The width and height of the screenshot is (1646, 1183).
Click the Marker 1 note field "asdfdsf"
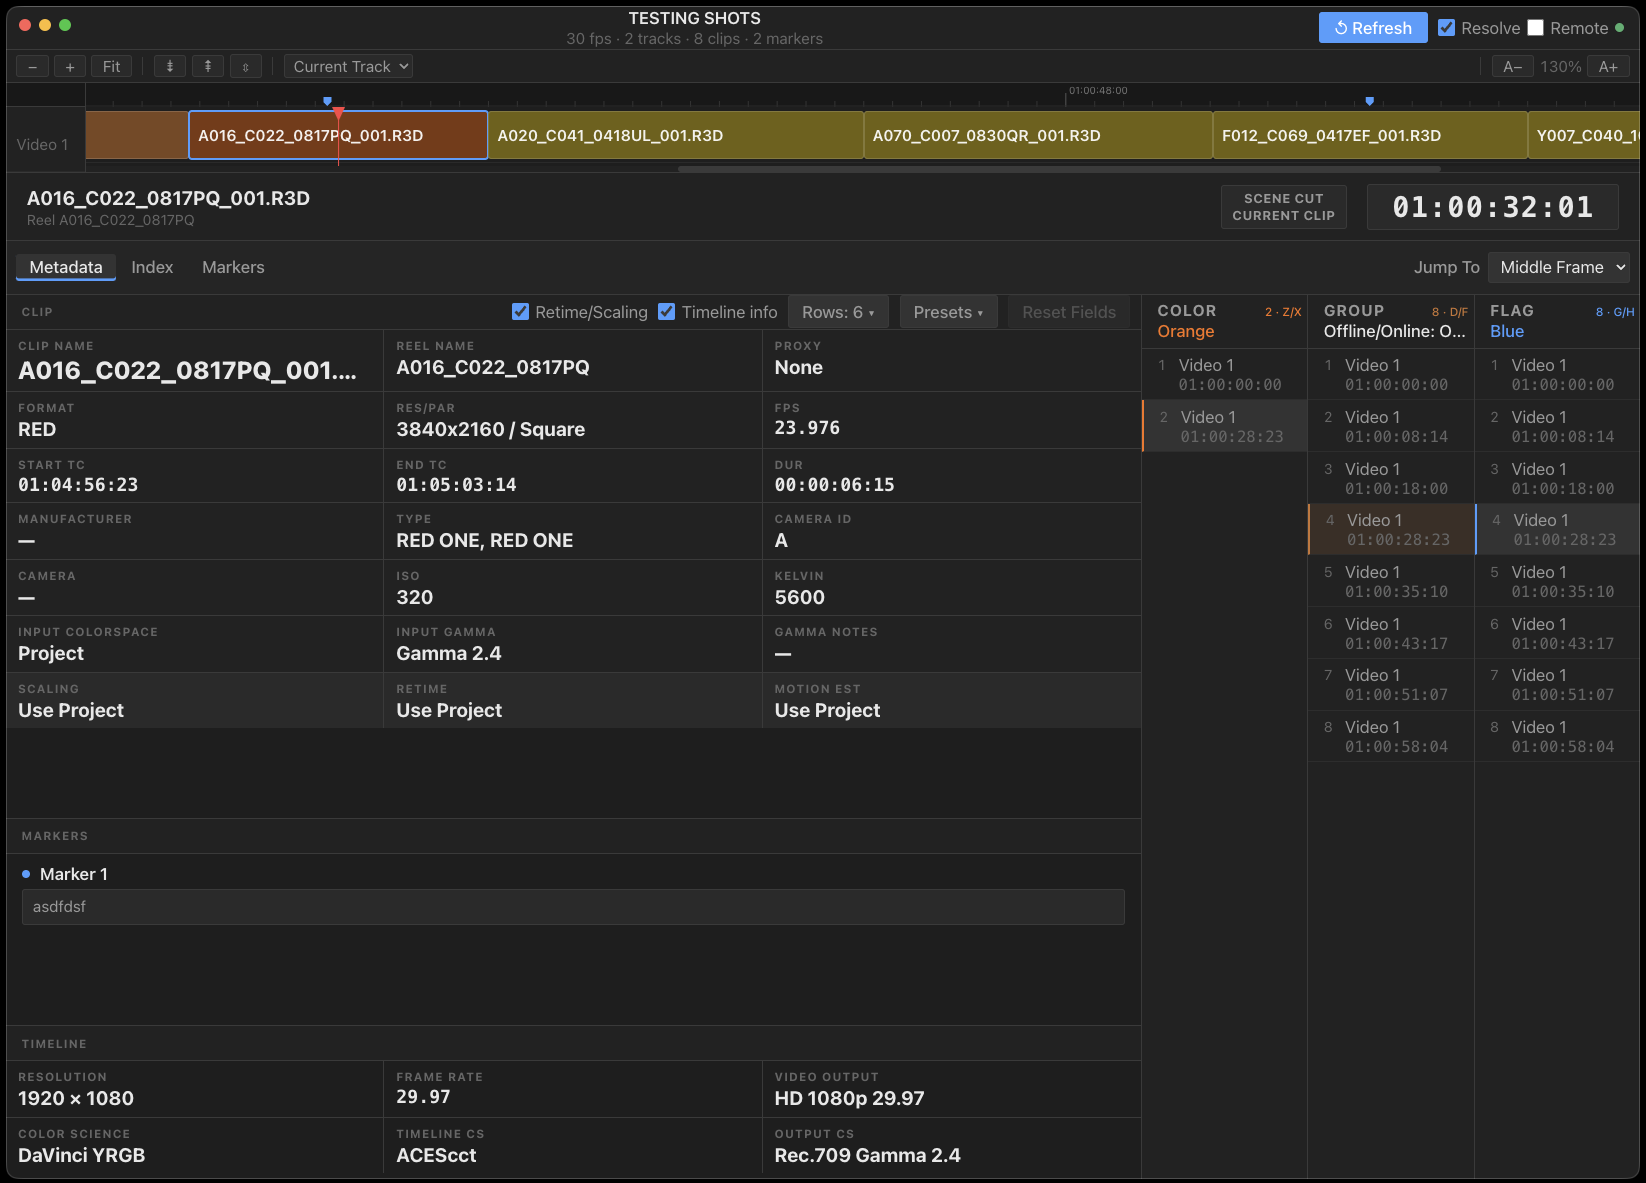573,907
